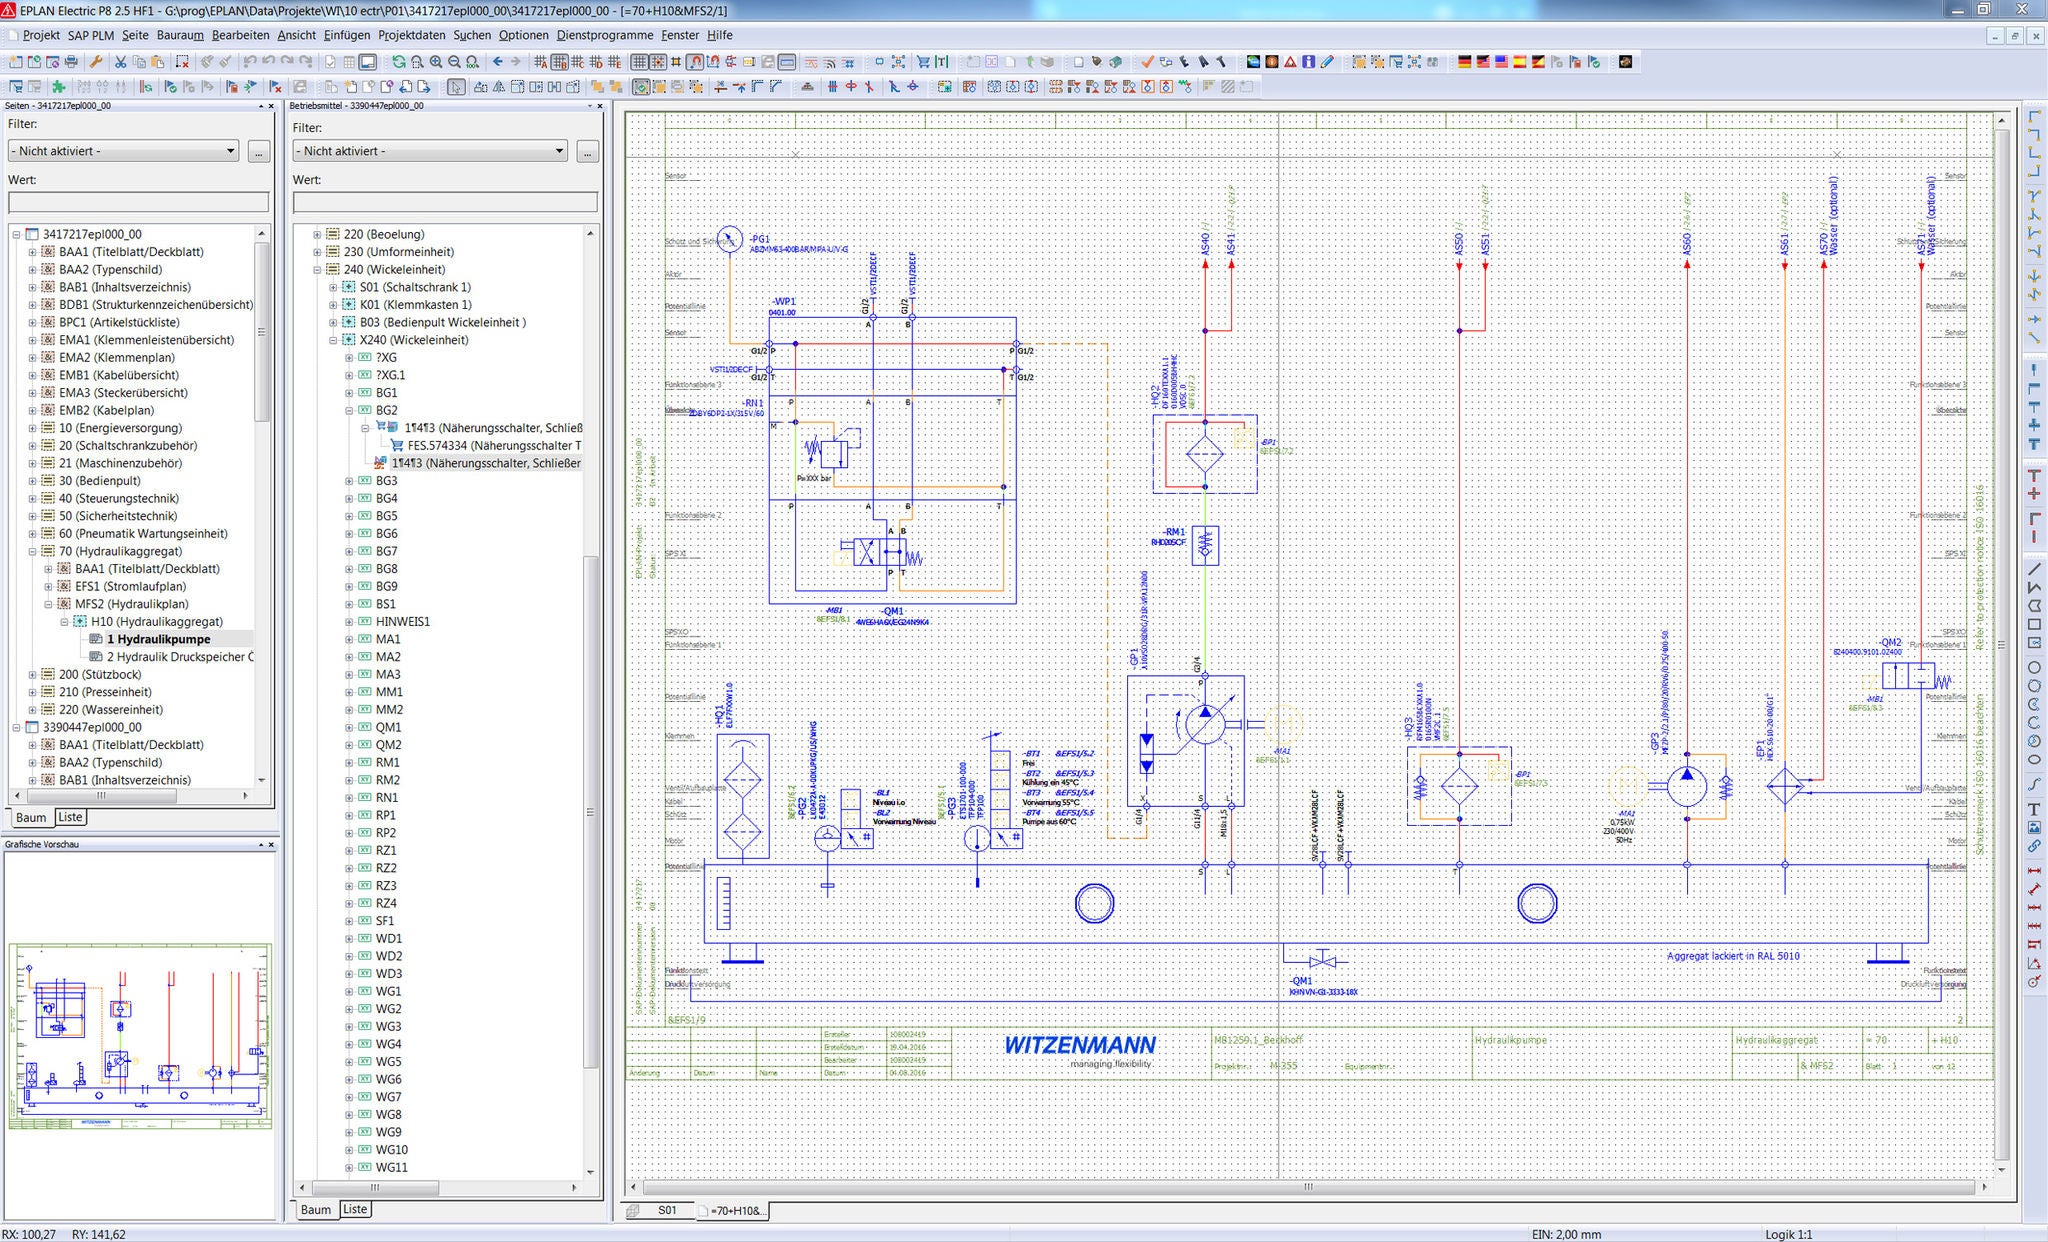Toggle the magnet object snap button
Viewport: 2048px width, 1242px height.
point(694,62)
